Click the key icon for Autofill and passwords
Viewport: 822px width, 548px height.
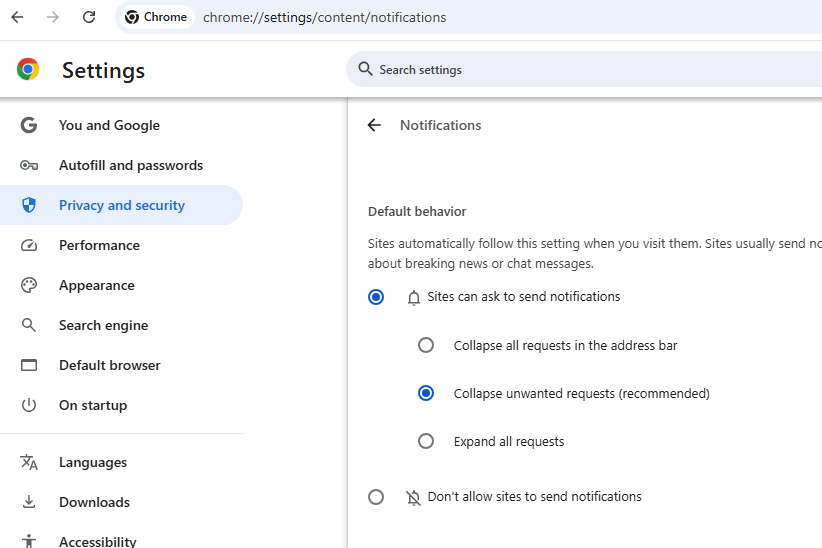(29, 165)
